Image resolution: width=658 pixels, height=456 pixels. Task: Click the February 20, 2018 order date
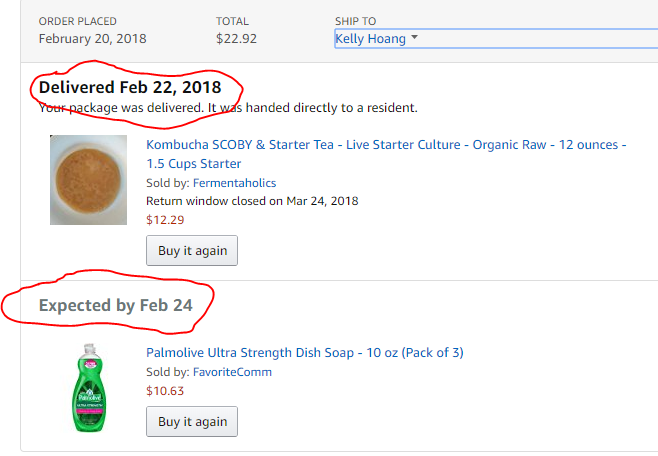[92, 39]
